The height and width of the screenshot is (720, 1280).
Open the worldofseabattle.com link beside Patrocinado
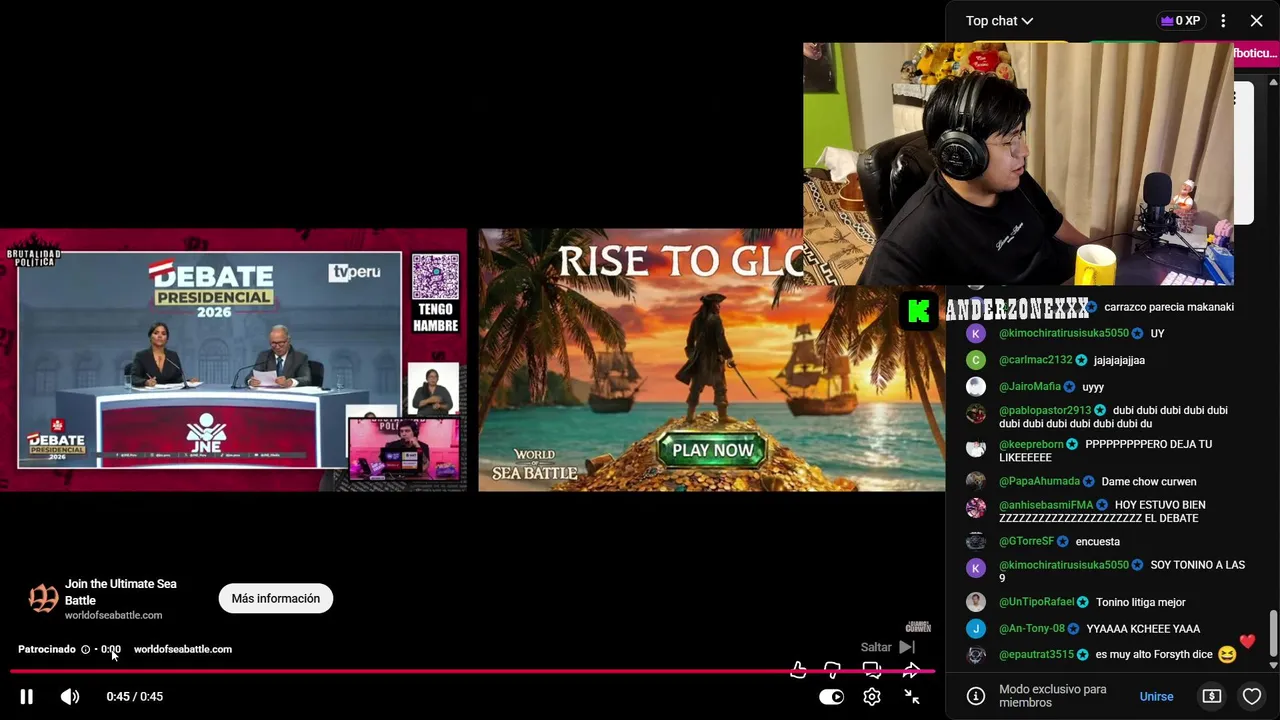[x=183, y=649]
